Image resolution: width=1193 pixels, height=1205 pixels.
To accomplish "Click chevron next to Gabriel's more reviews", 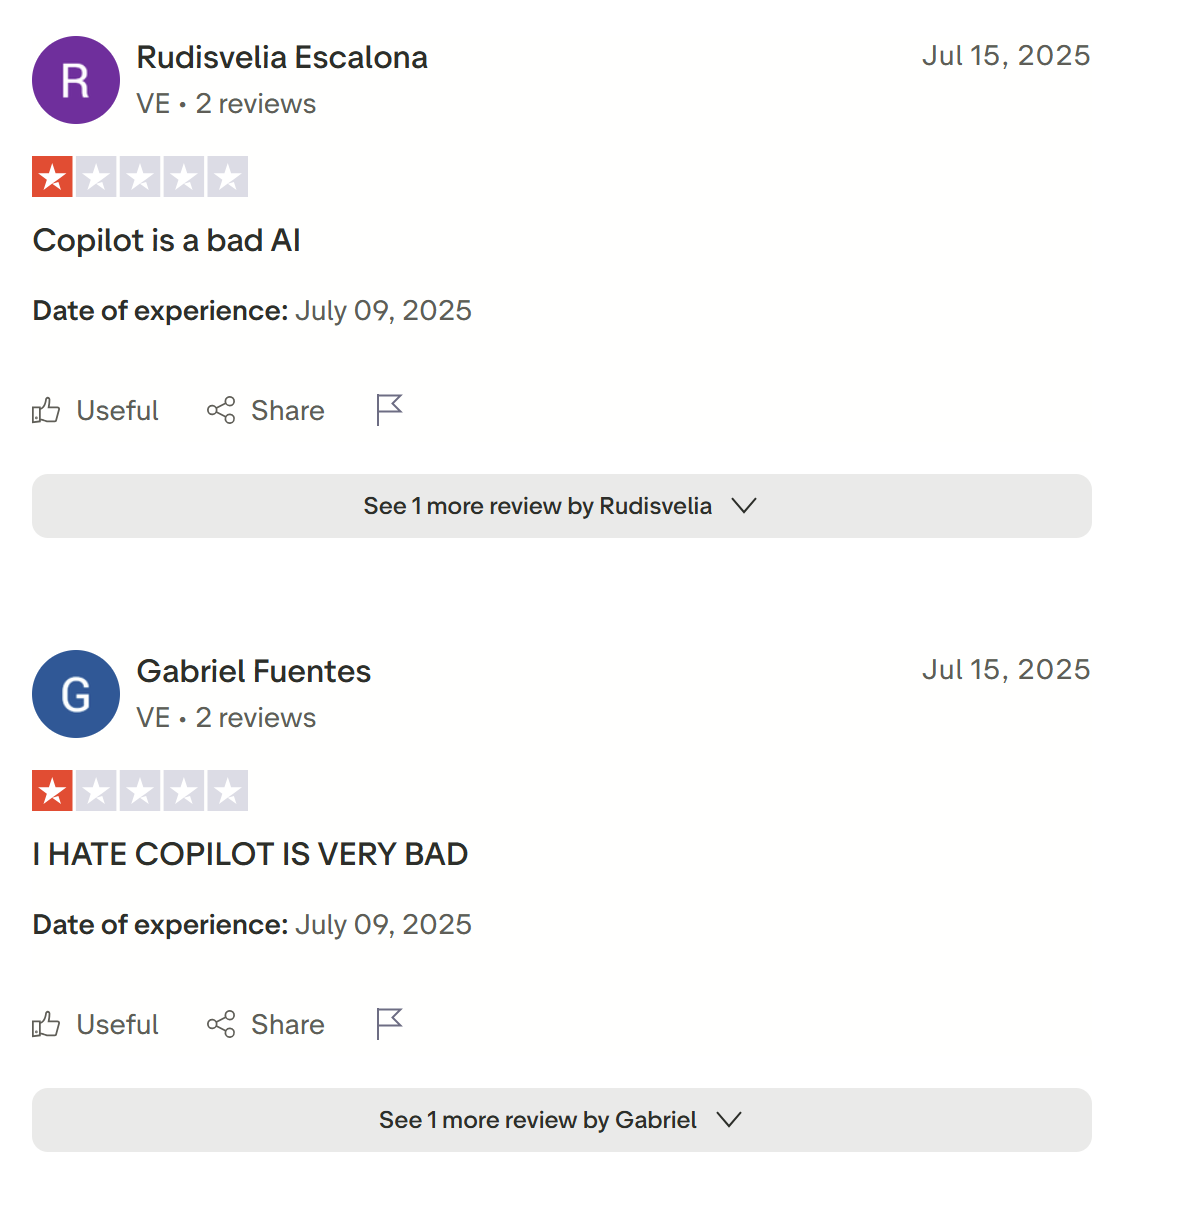I will 729,1120.
